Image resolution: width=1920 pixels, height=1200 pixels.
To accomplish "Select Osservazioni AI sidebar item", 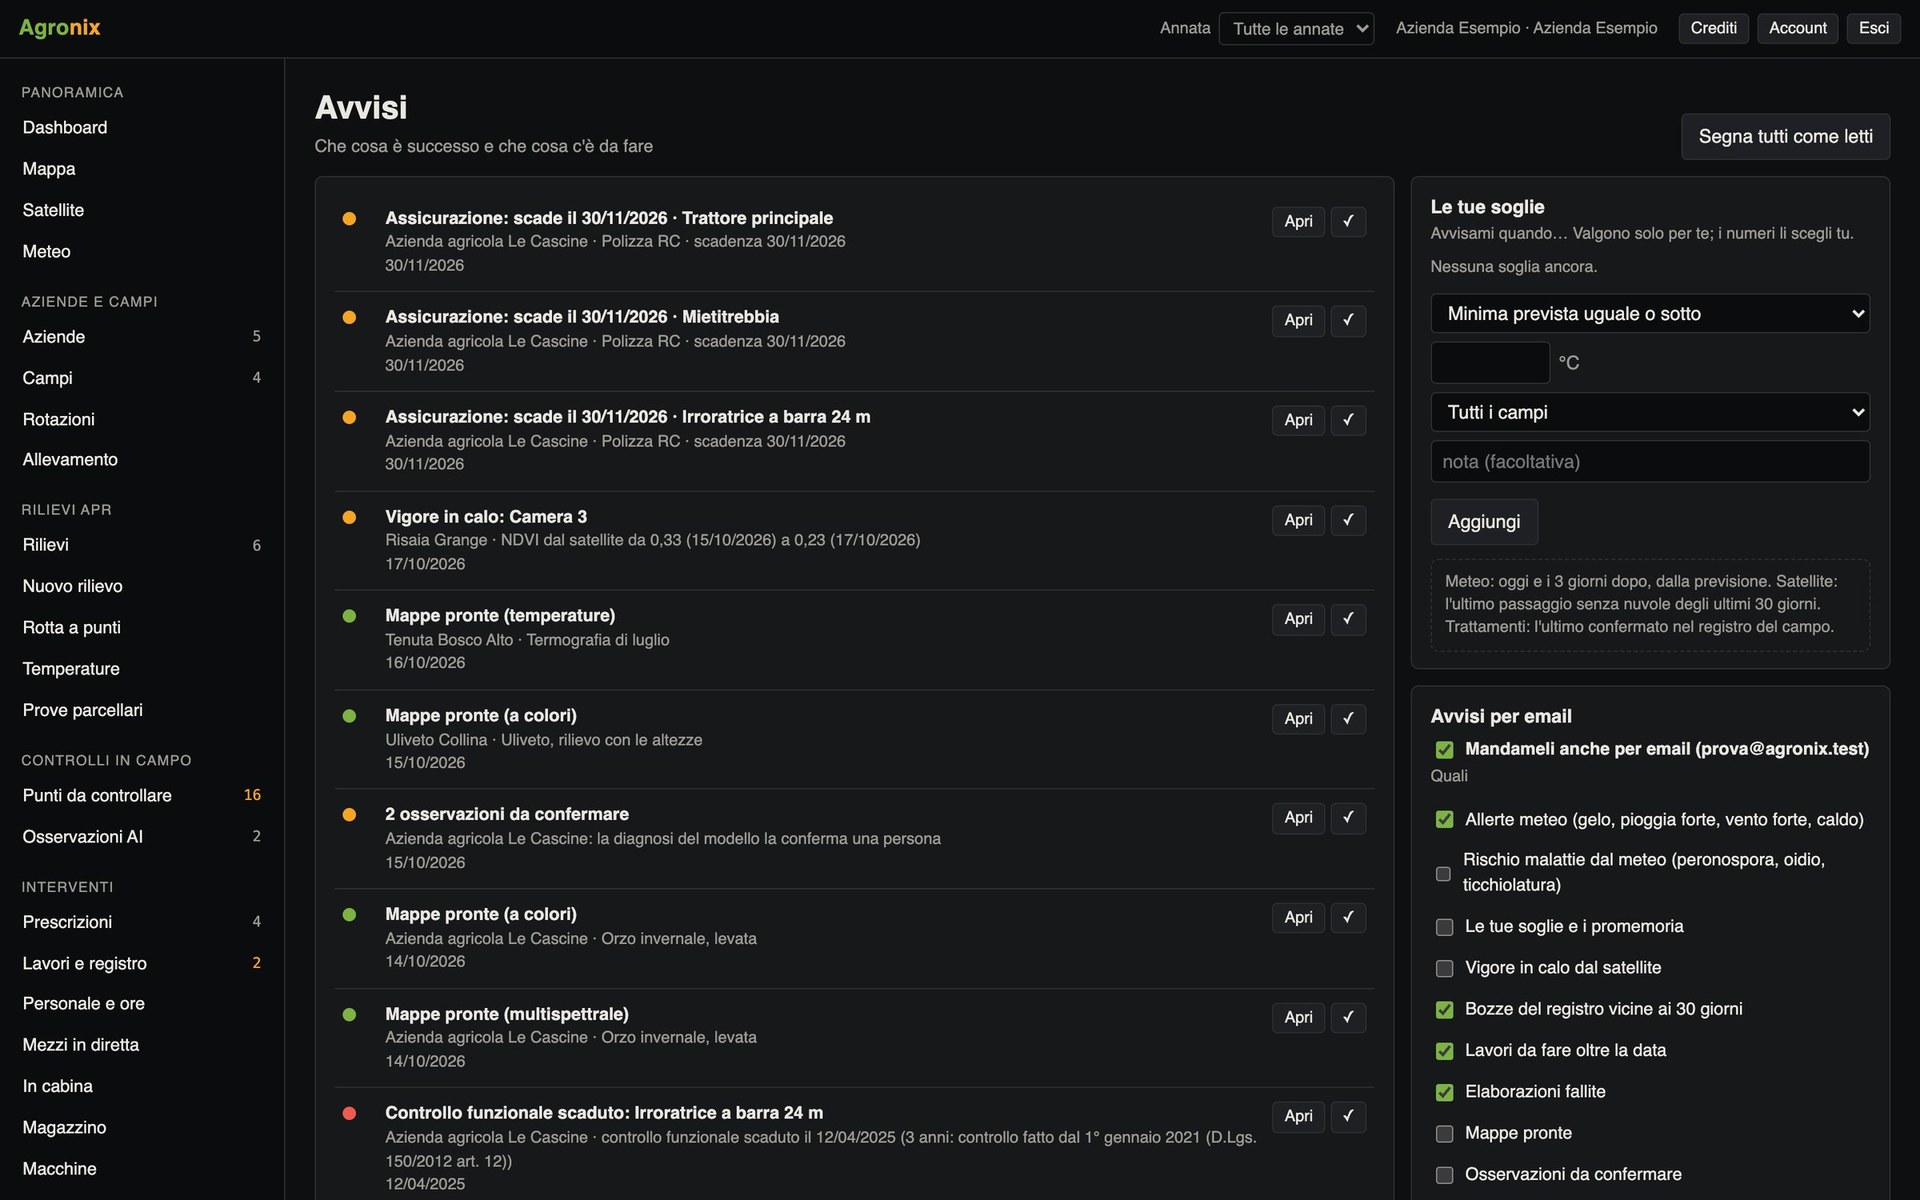I will (142, 837).
